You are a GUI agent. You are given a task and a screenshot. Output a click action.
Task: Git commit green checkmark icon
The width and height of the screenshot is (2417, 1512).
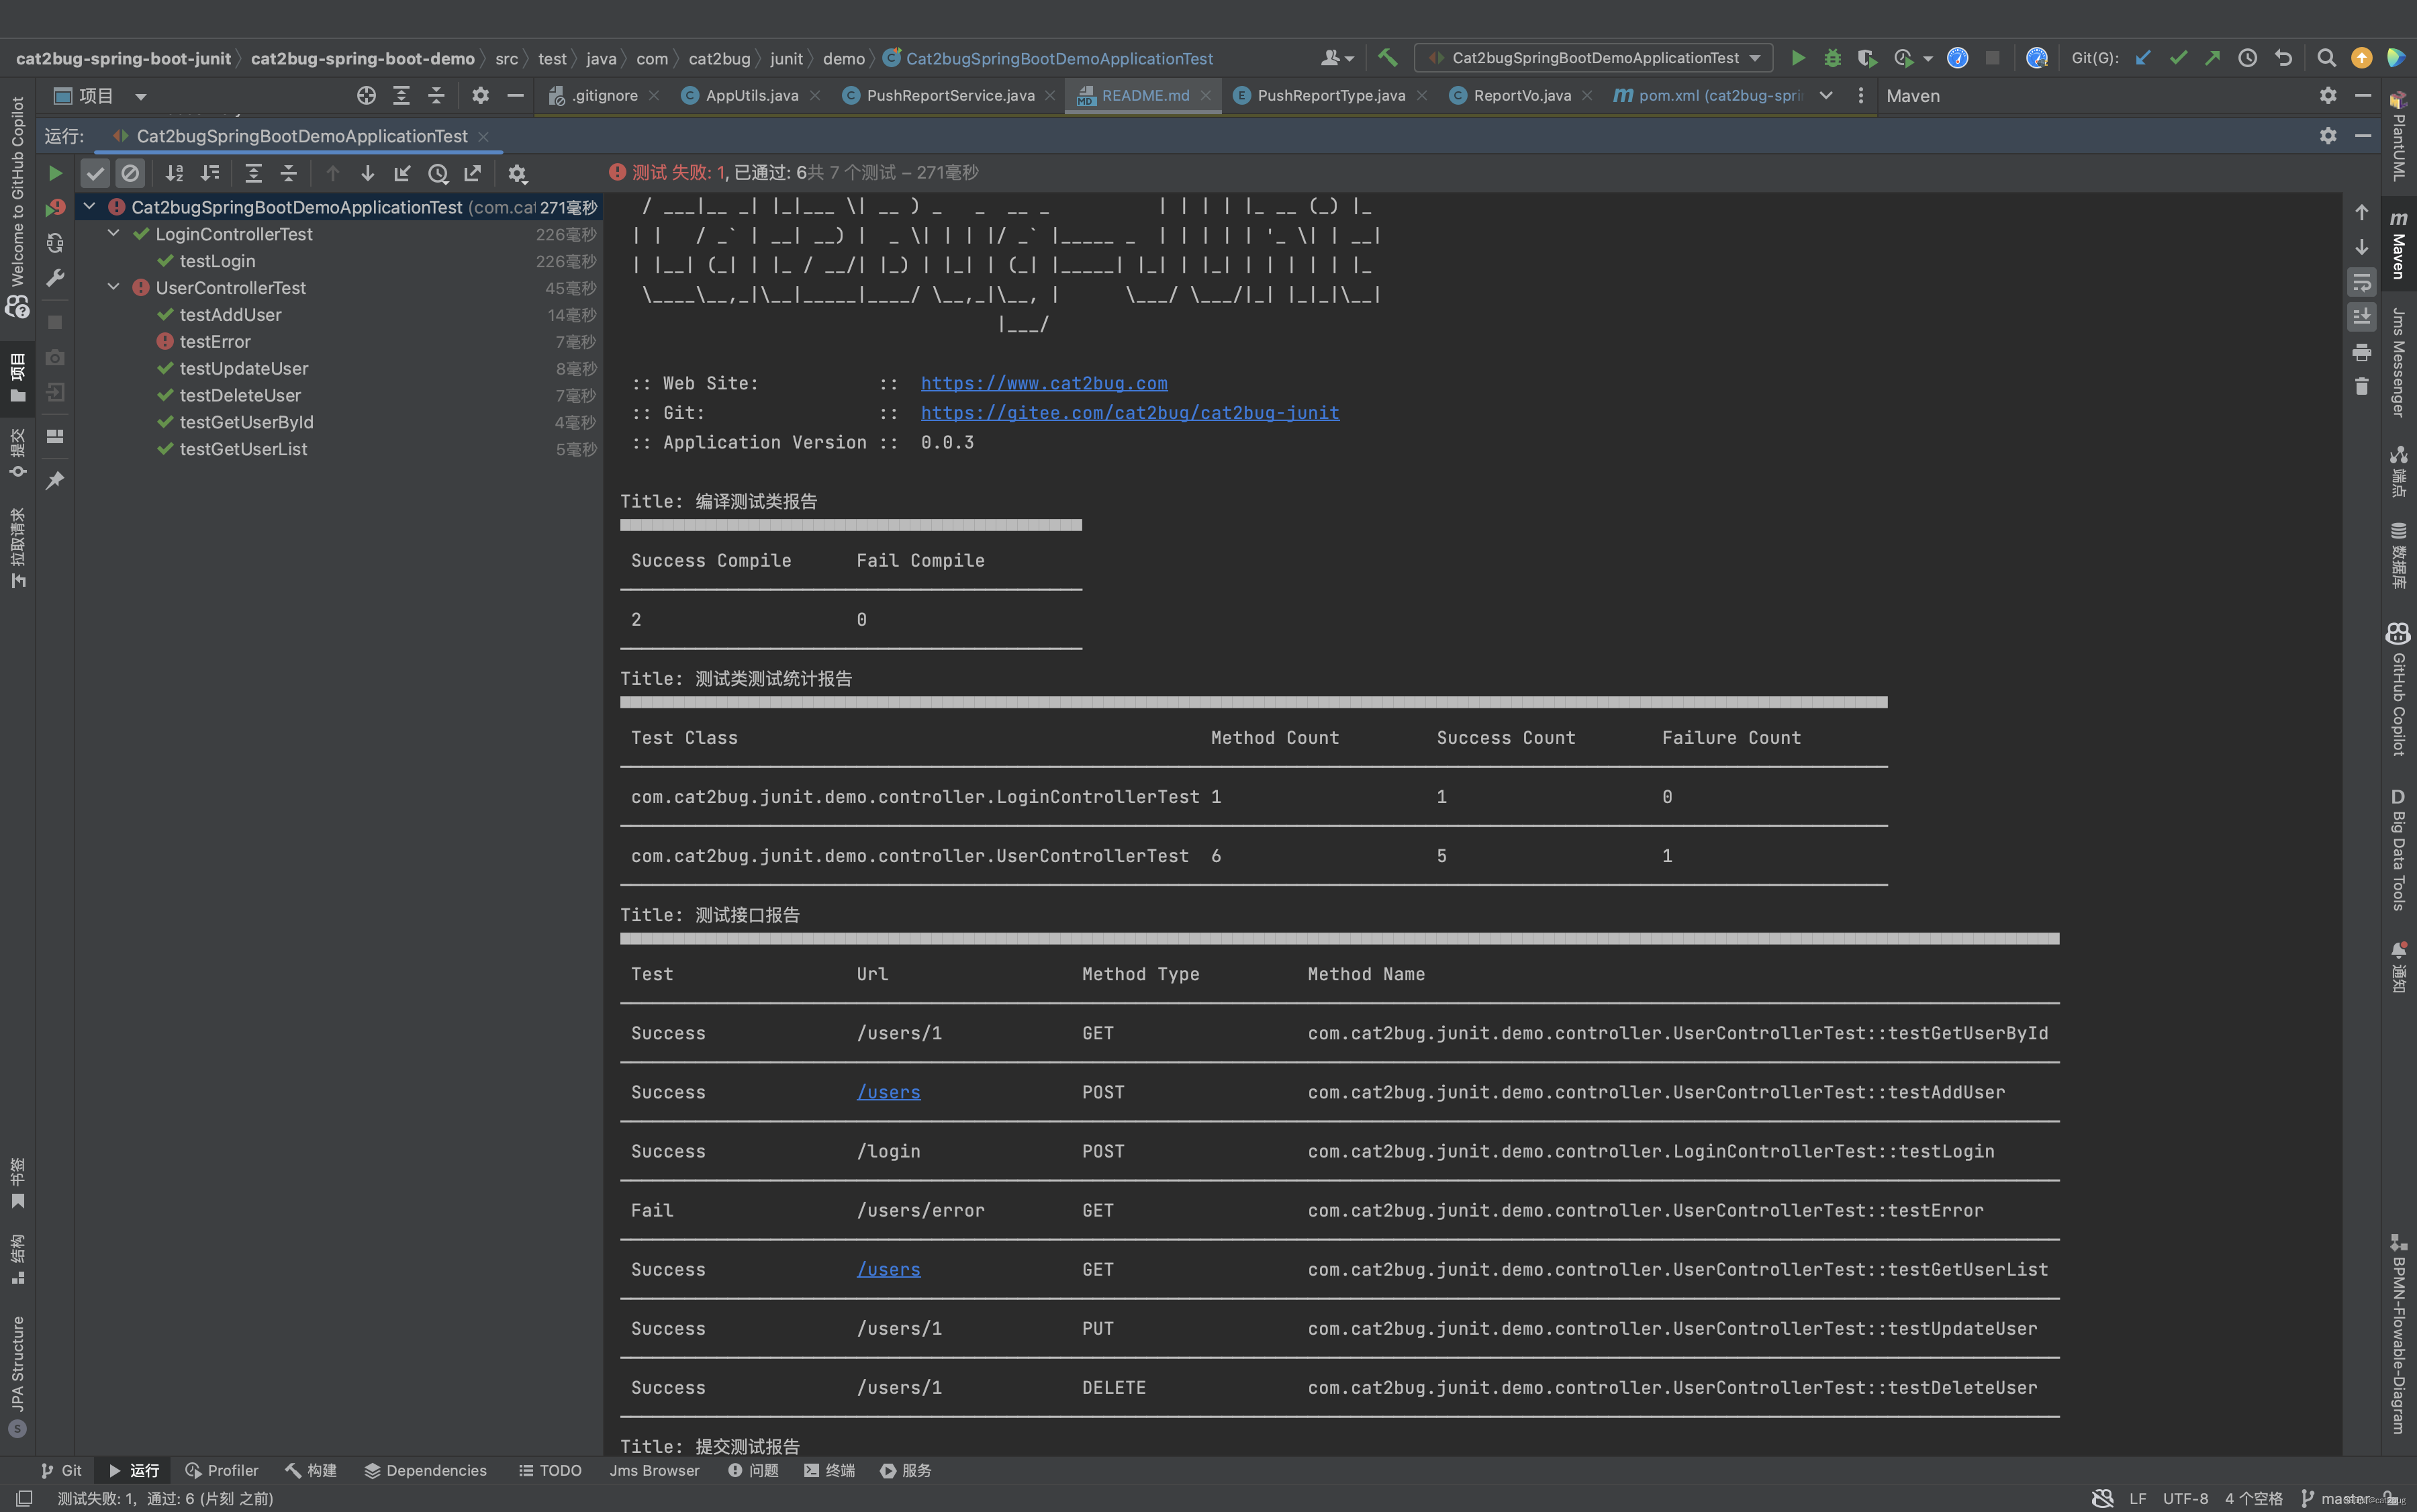[2178, 58]
